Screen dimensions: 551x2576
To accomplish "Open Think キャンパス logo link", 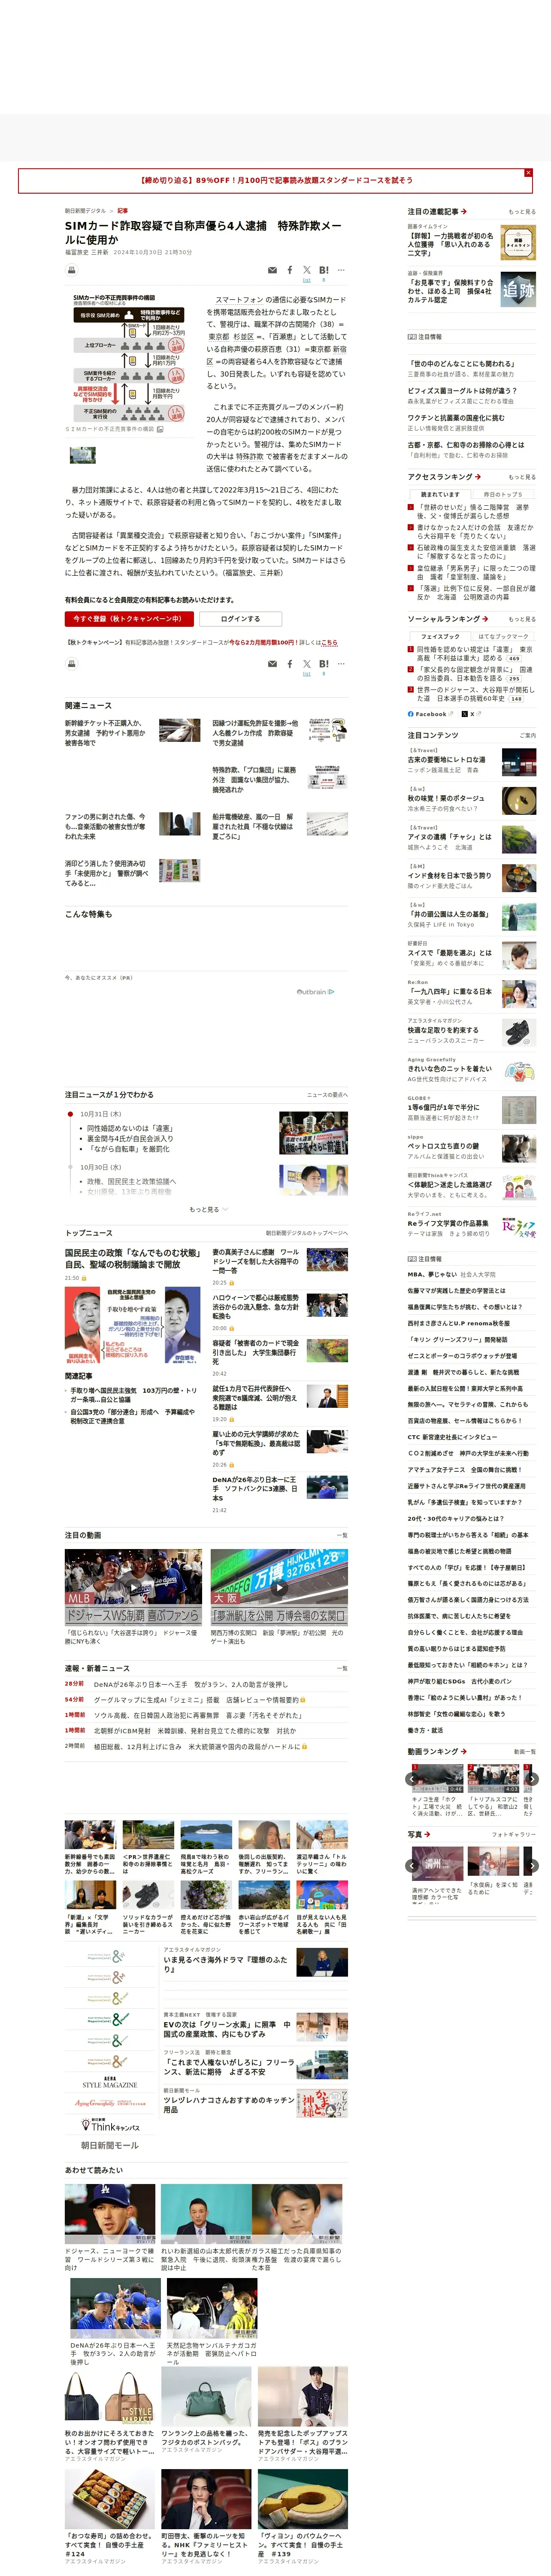I will pyautogui.click(x=110, y=2125).
